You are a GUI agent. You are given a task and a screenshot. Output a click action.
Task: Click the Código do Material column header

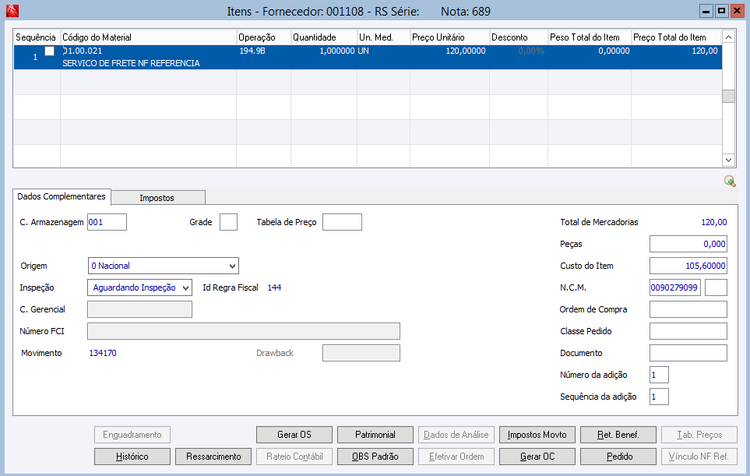148,37
